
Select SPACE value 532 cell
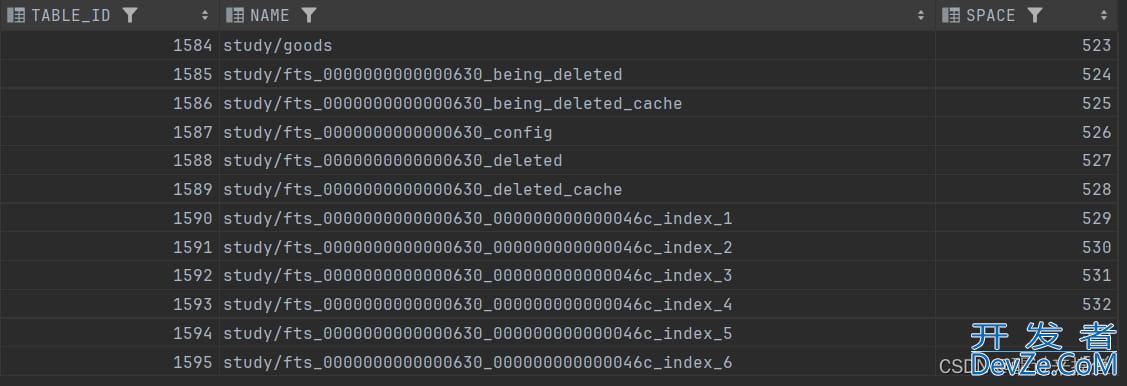(1026, 305)
